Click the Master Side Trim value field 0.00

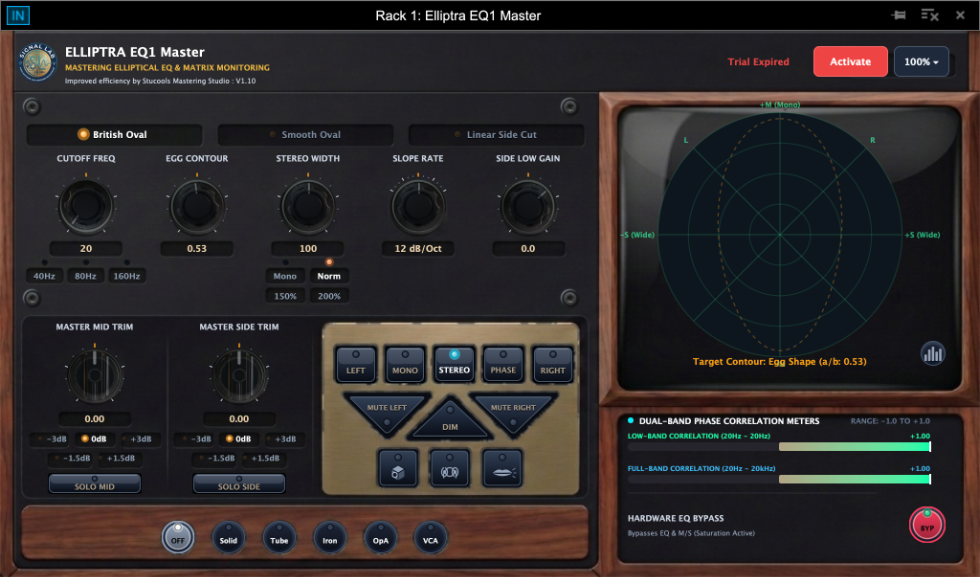239,419
